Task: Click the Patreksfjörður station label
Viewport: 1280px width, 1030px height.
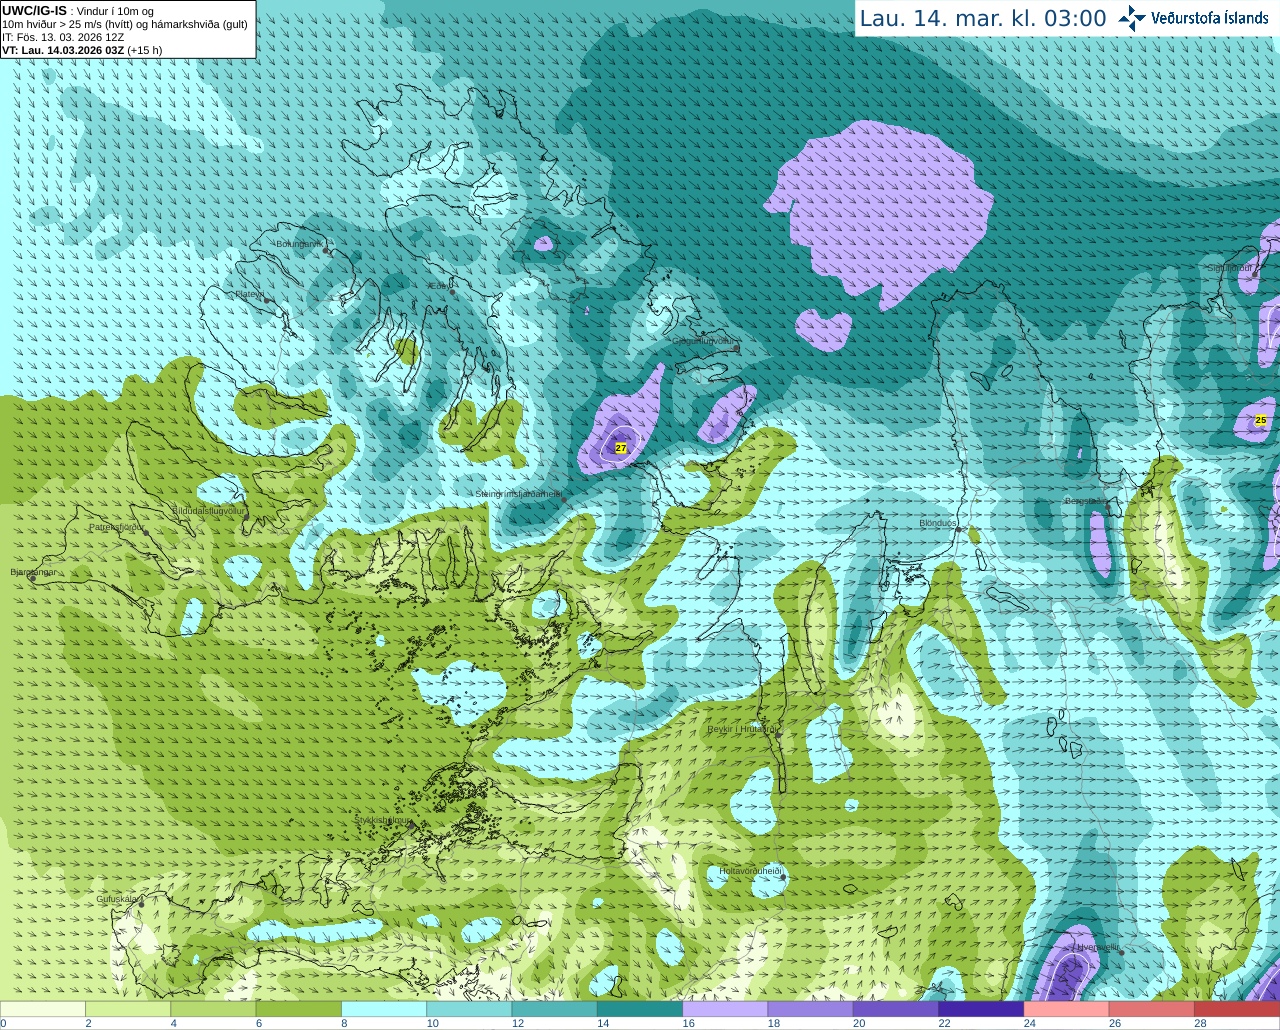Action: tap(116, 527)
